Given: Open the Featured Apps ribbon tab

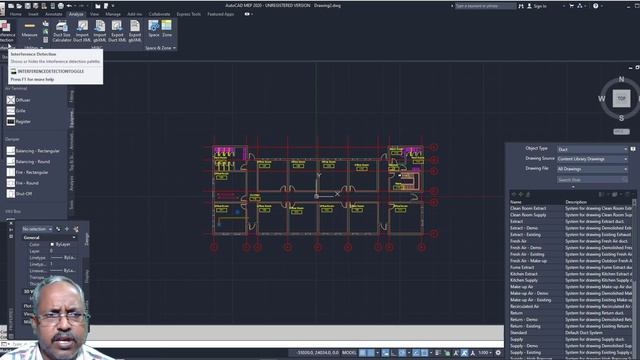Looking at the screenshot, I should [220, 14].
